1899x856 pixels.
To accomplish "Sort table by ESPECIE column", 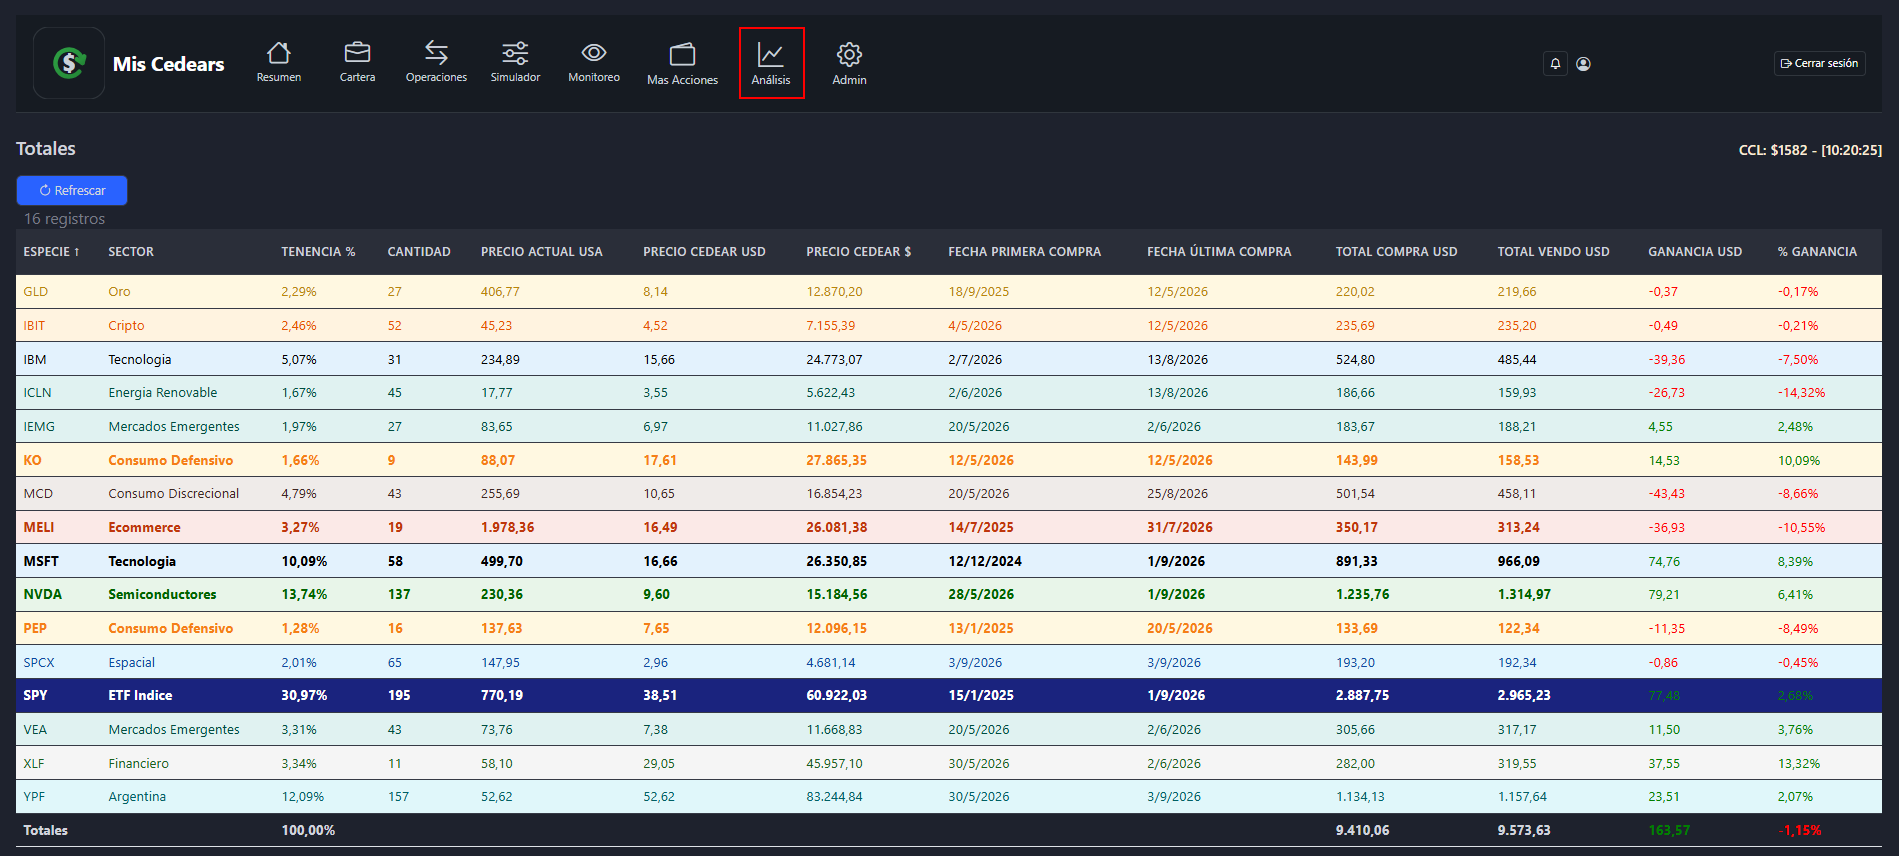I will (x=52, y=252).
